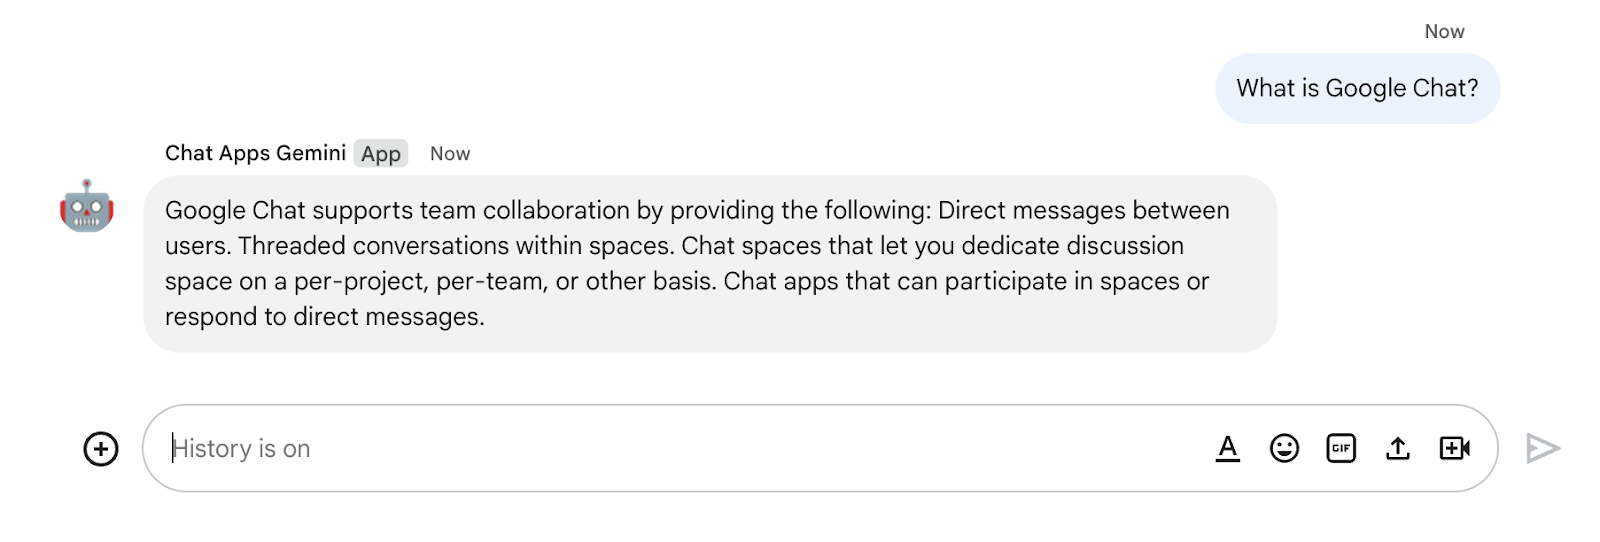Focus the 'History is on' message field
The image size is (1600, 542).
[680, 449]
